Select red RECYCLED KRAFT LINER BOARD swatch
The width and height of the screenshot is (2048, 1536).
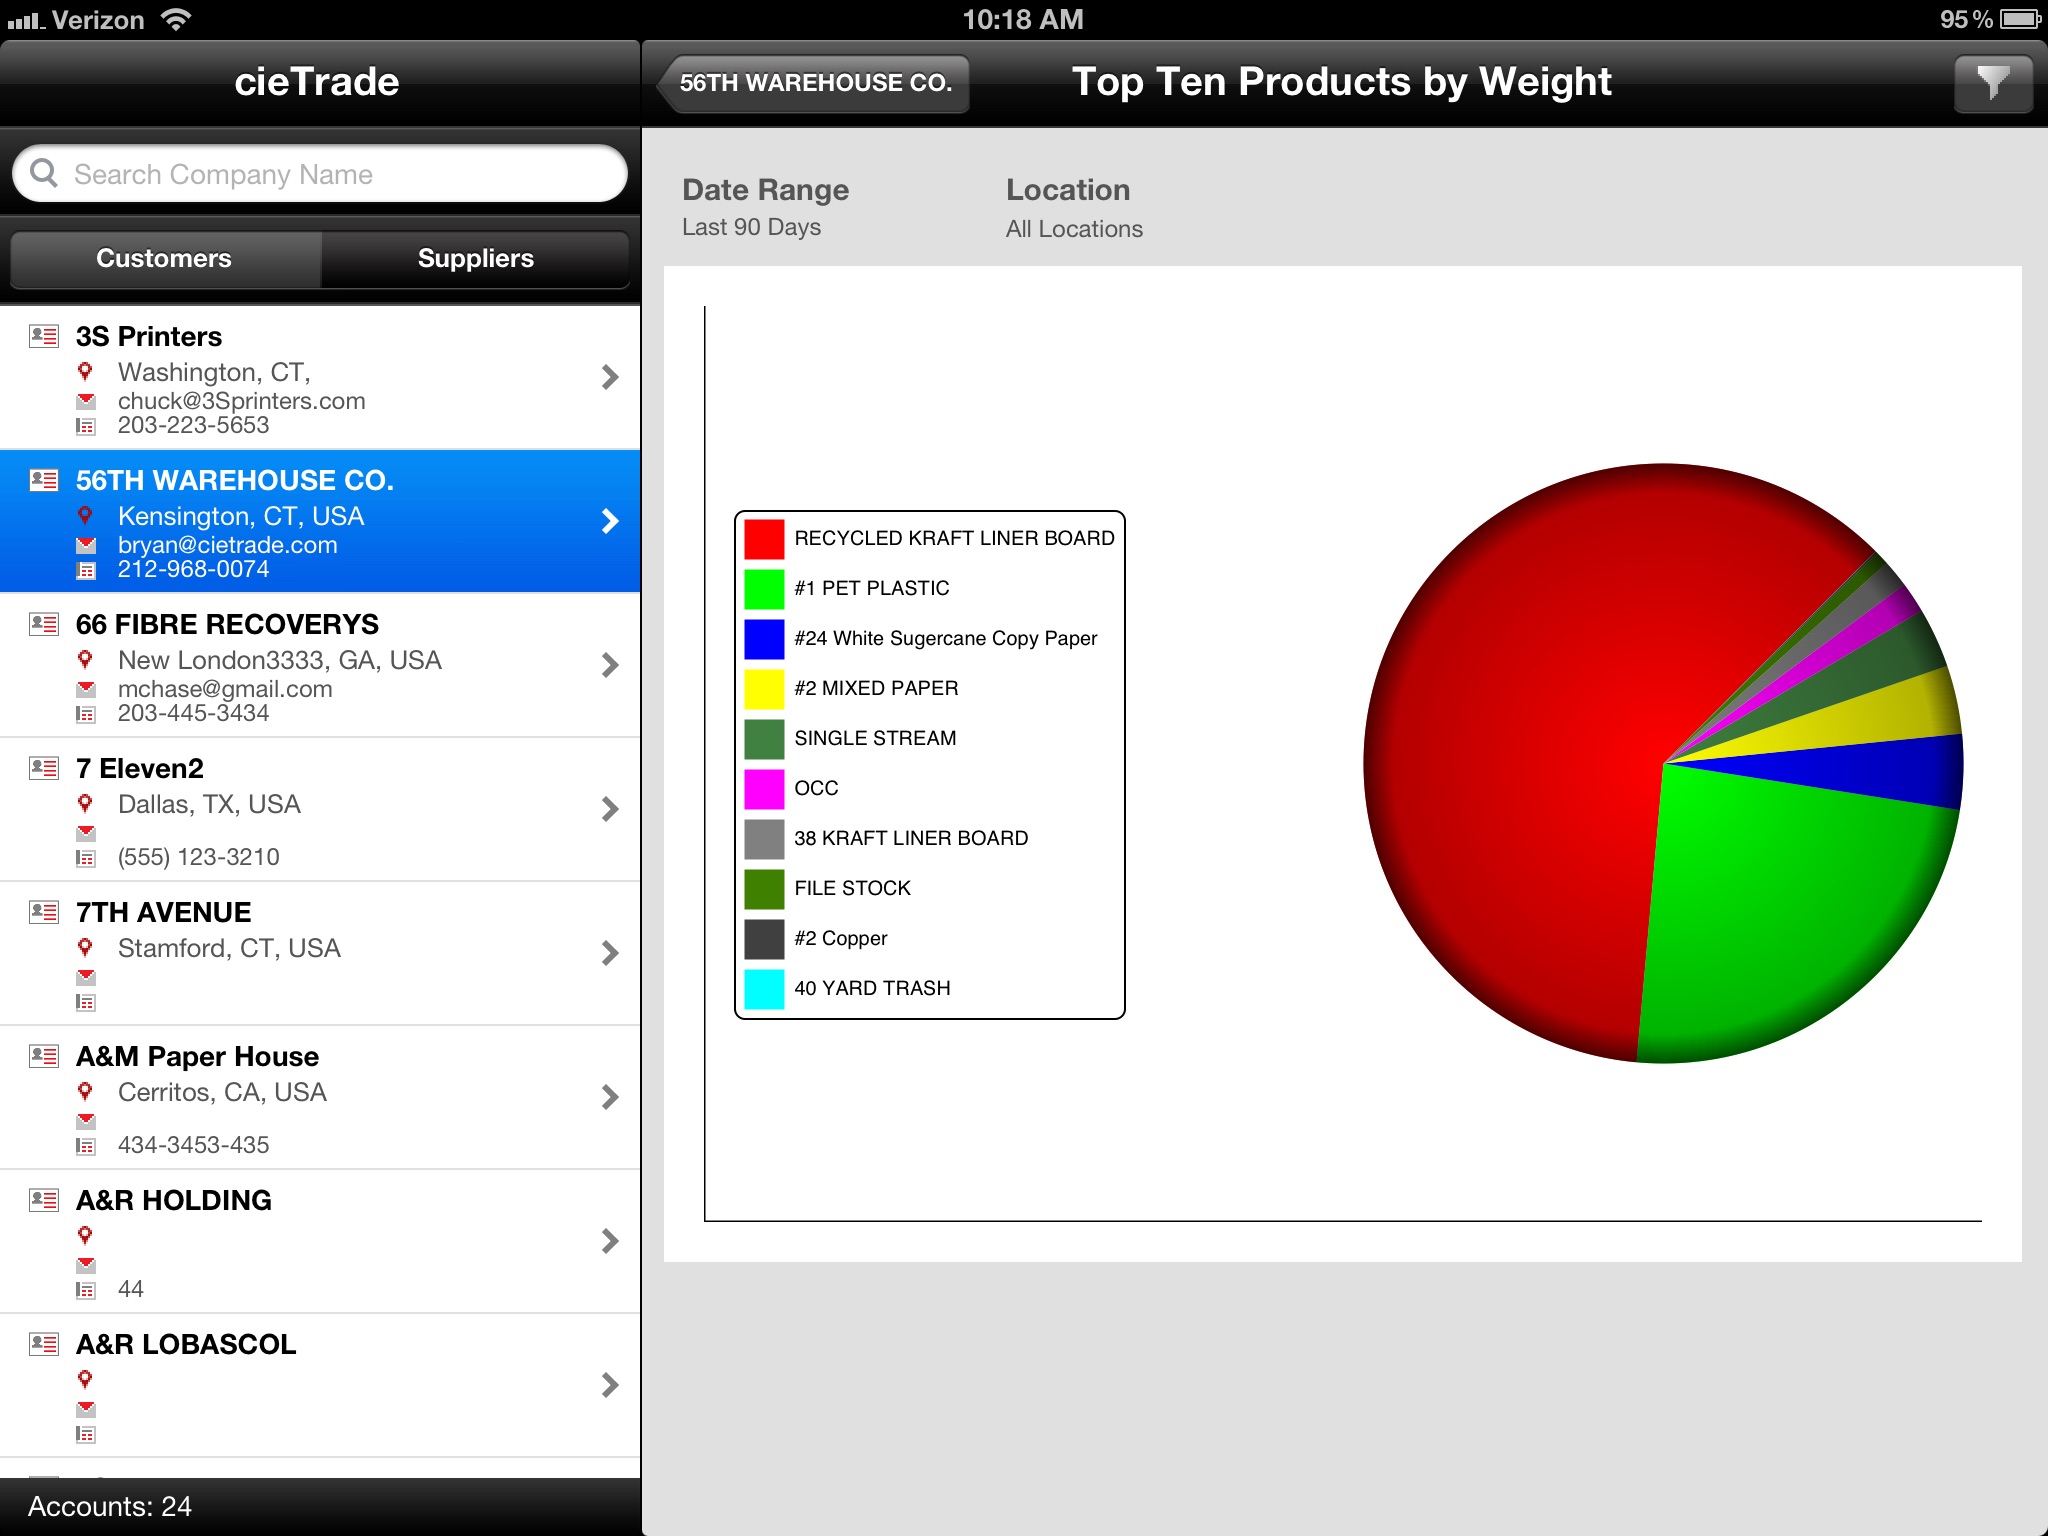tap(764, 539)
